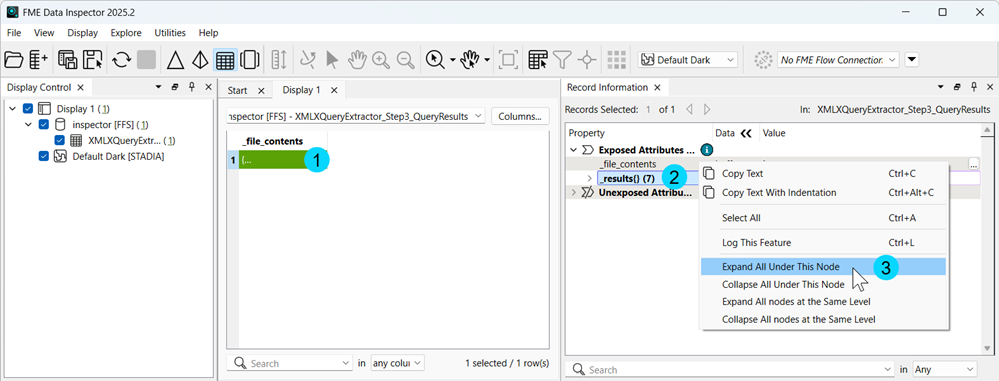
Task: Open the black arrow menu after FME Flow
Action: click(x=912, y=60)
